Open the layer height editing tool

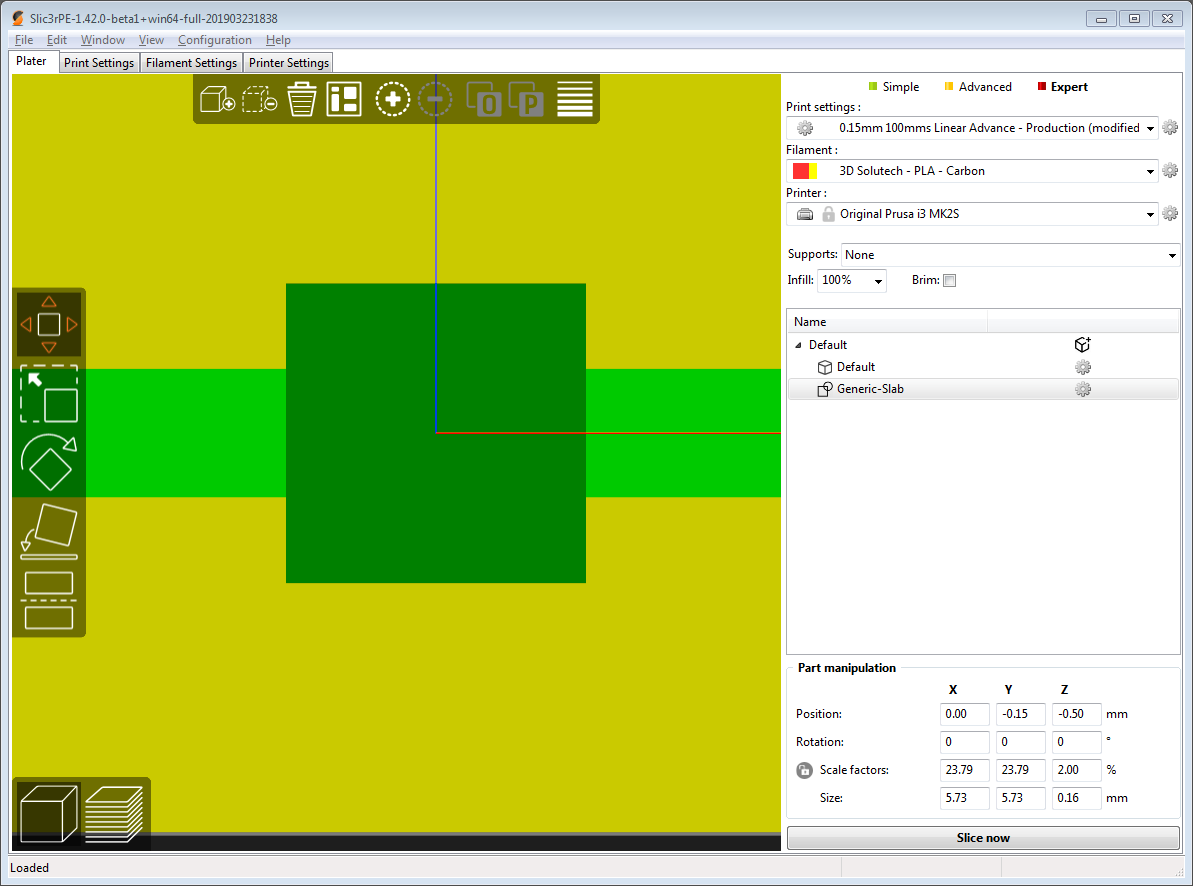coord(575,98)
